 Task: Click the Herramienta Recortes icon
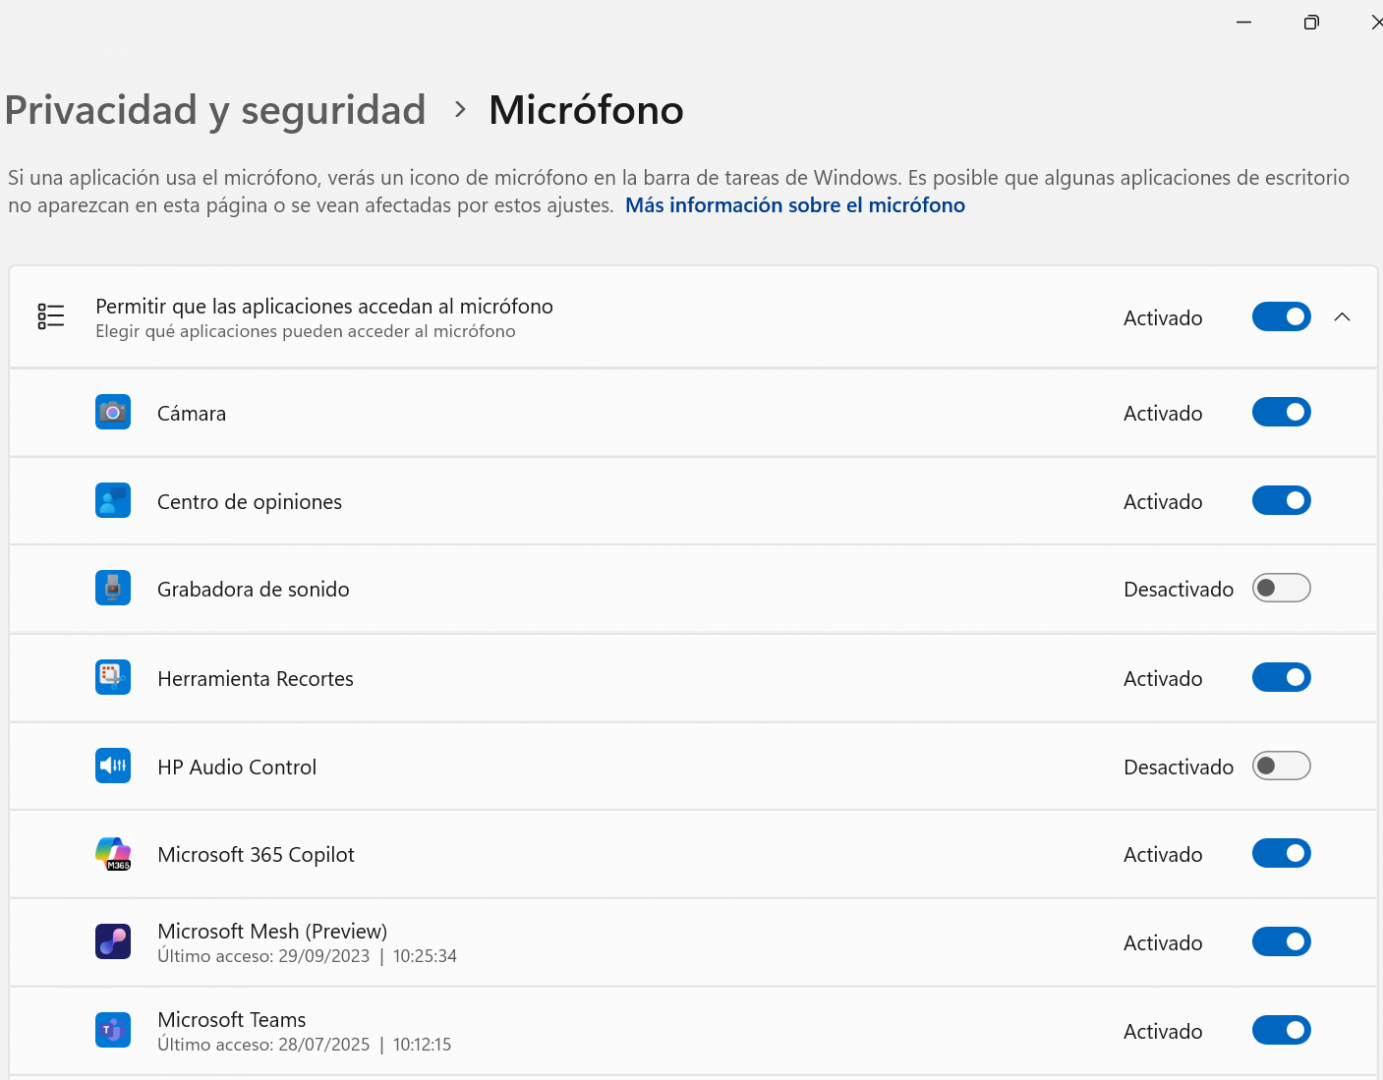point(113,677)
